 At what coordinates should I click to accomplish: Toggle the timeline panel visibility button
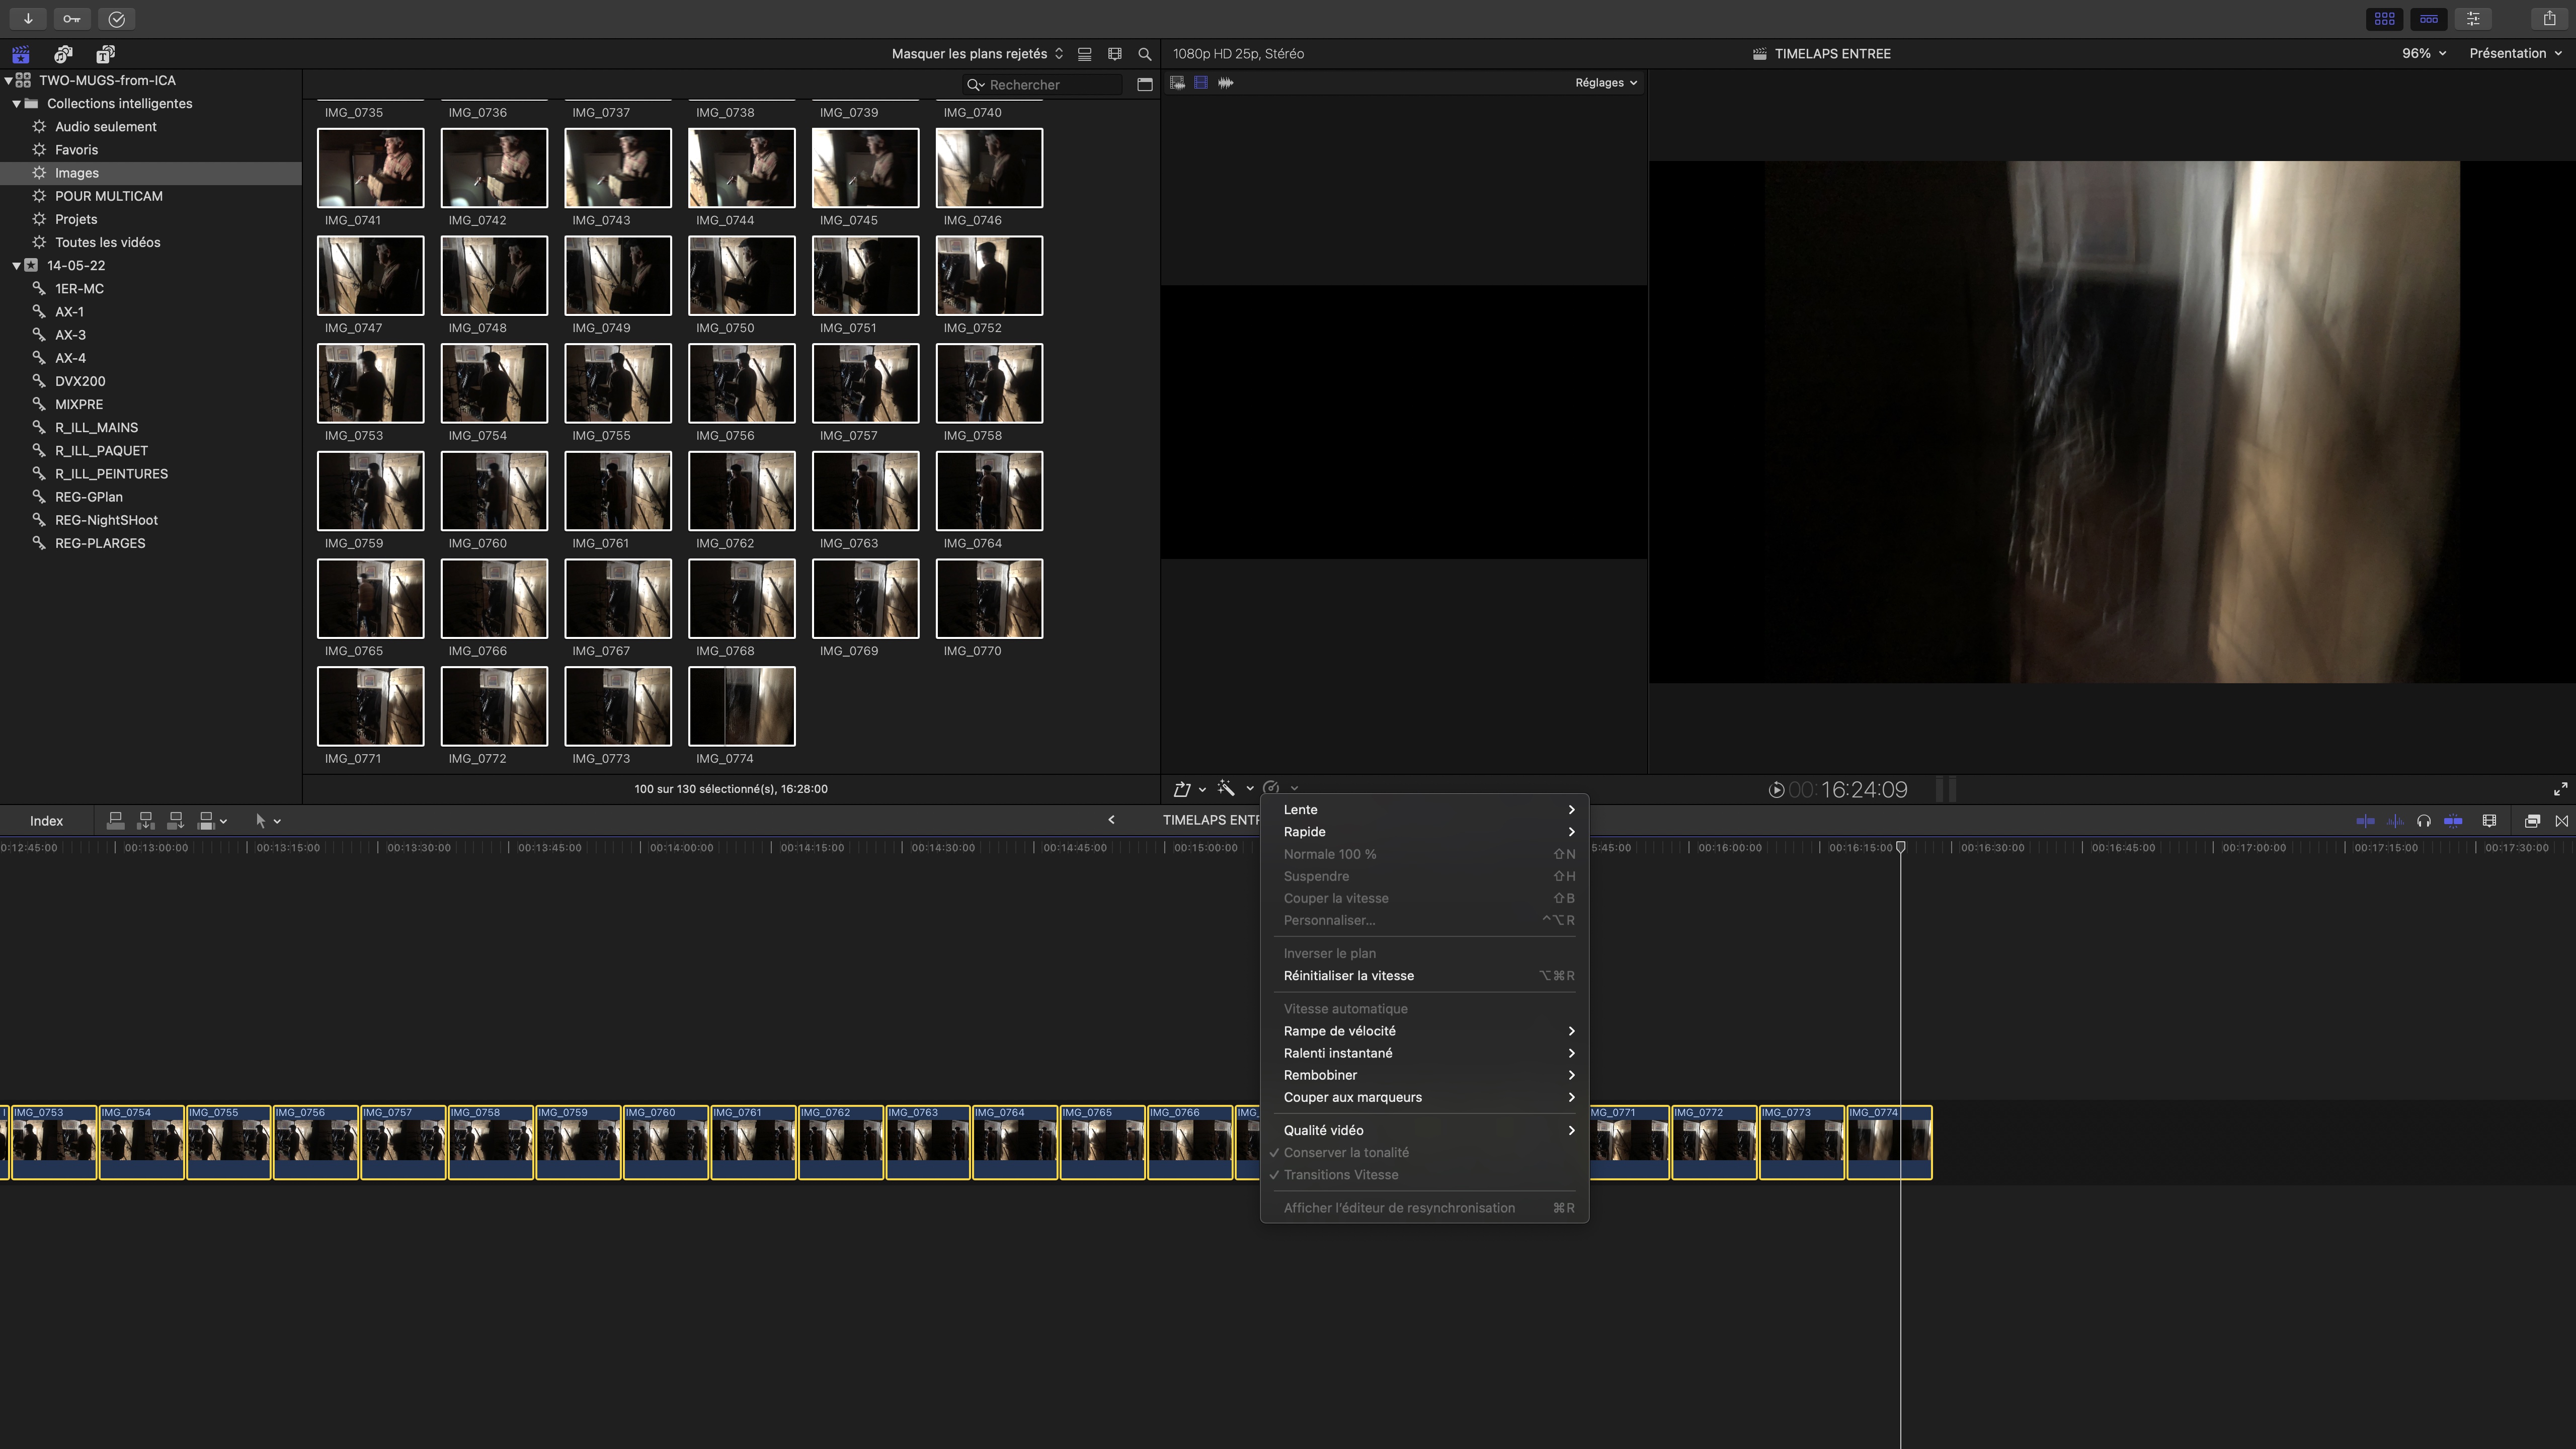[x=2429, y=19]
